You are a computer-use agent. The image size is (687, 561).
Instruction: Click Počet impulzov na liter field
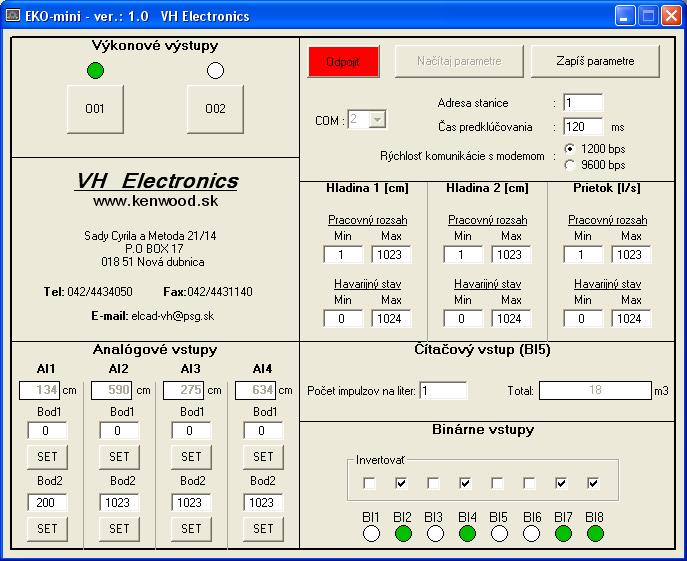[x=443, y=391]
